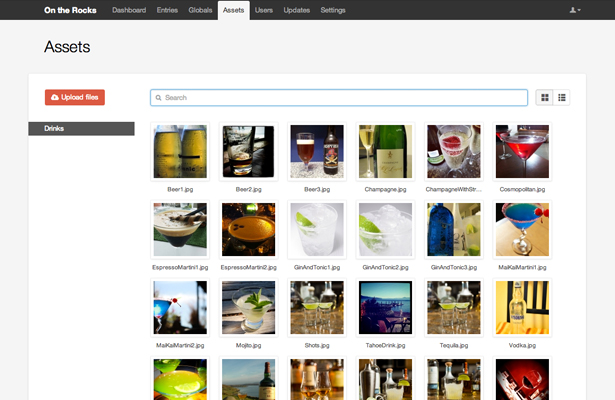Select the MaiKaiMartini2.jpg thumbnail
The width and height of the screenshot is (615, 400).
point(180,307)
